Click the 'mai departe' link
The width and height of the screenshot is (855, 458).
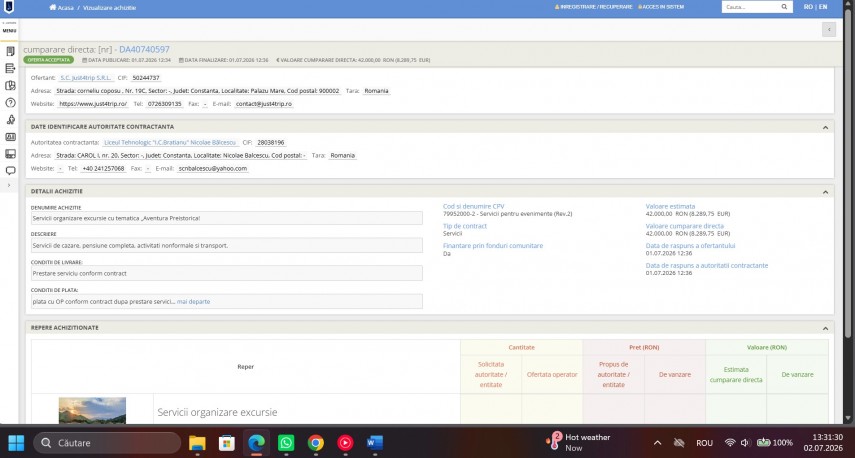tap(193, 302)
